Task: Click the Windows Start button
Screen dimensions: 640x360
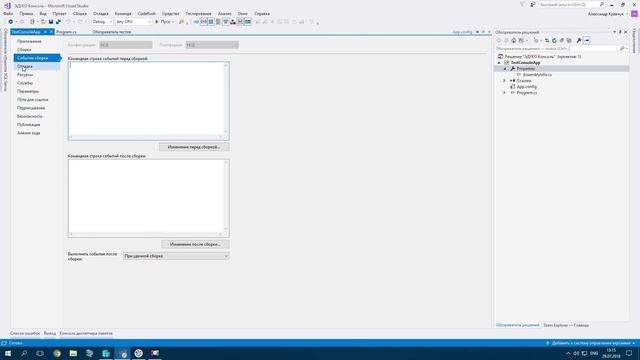Action: (8, 353)
